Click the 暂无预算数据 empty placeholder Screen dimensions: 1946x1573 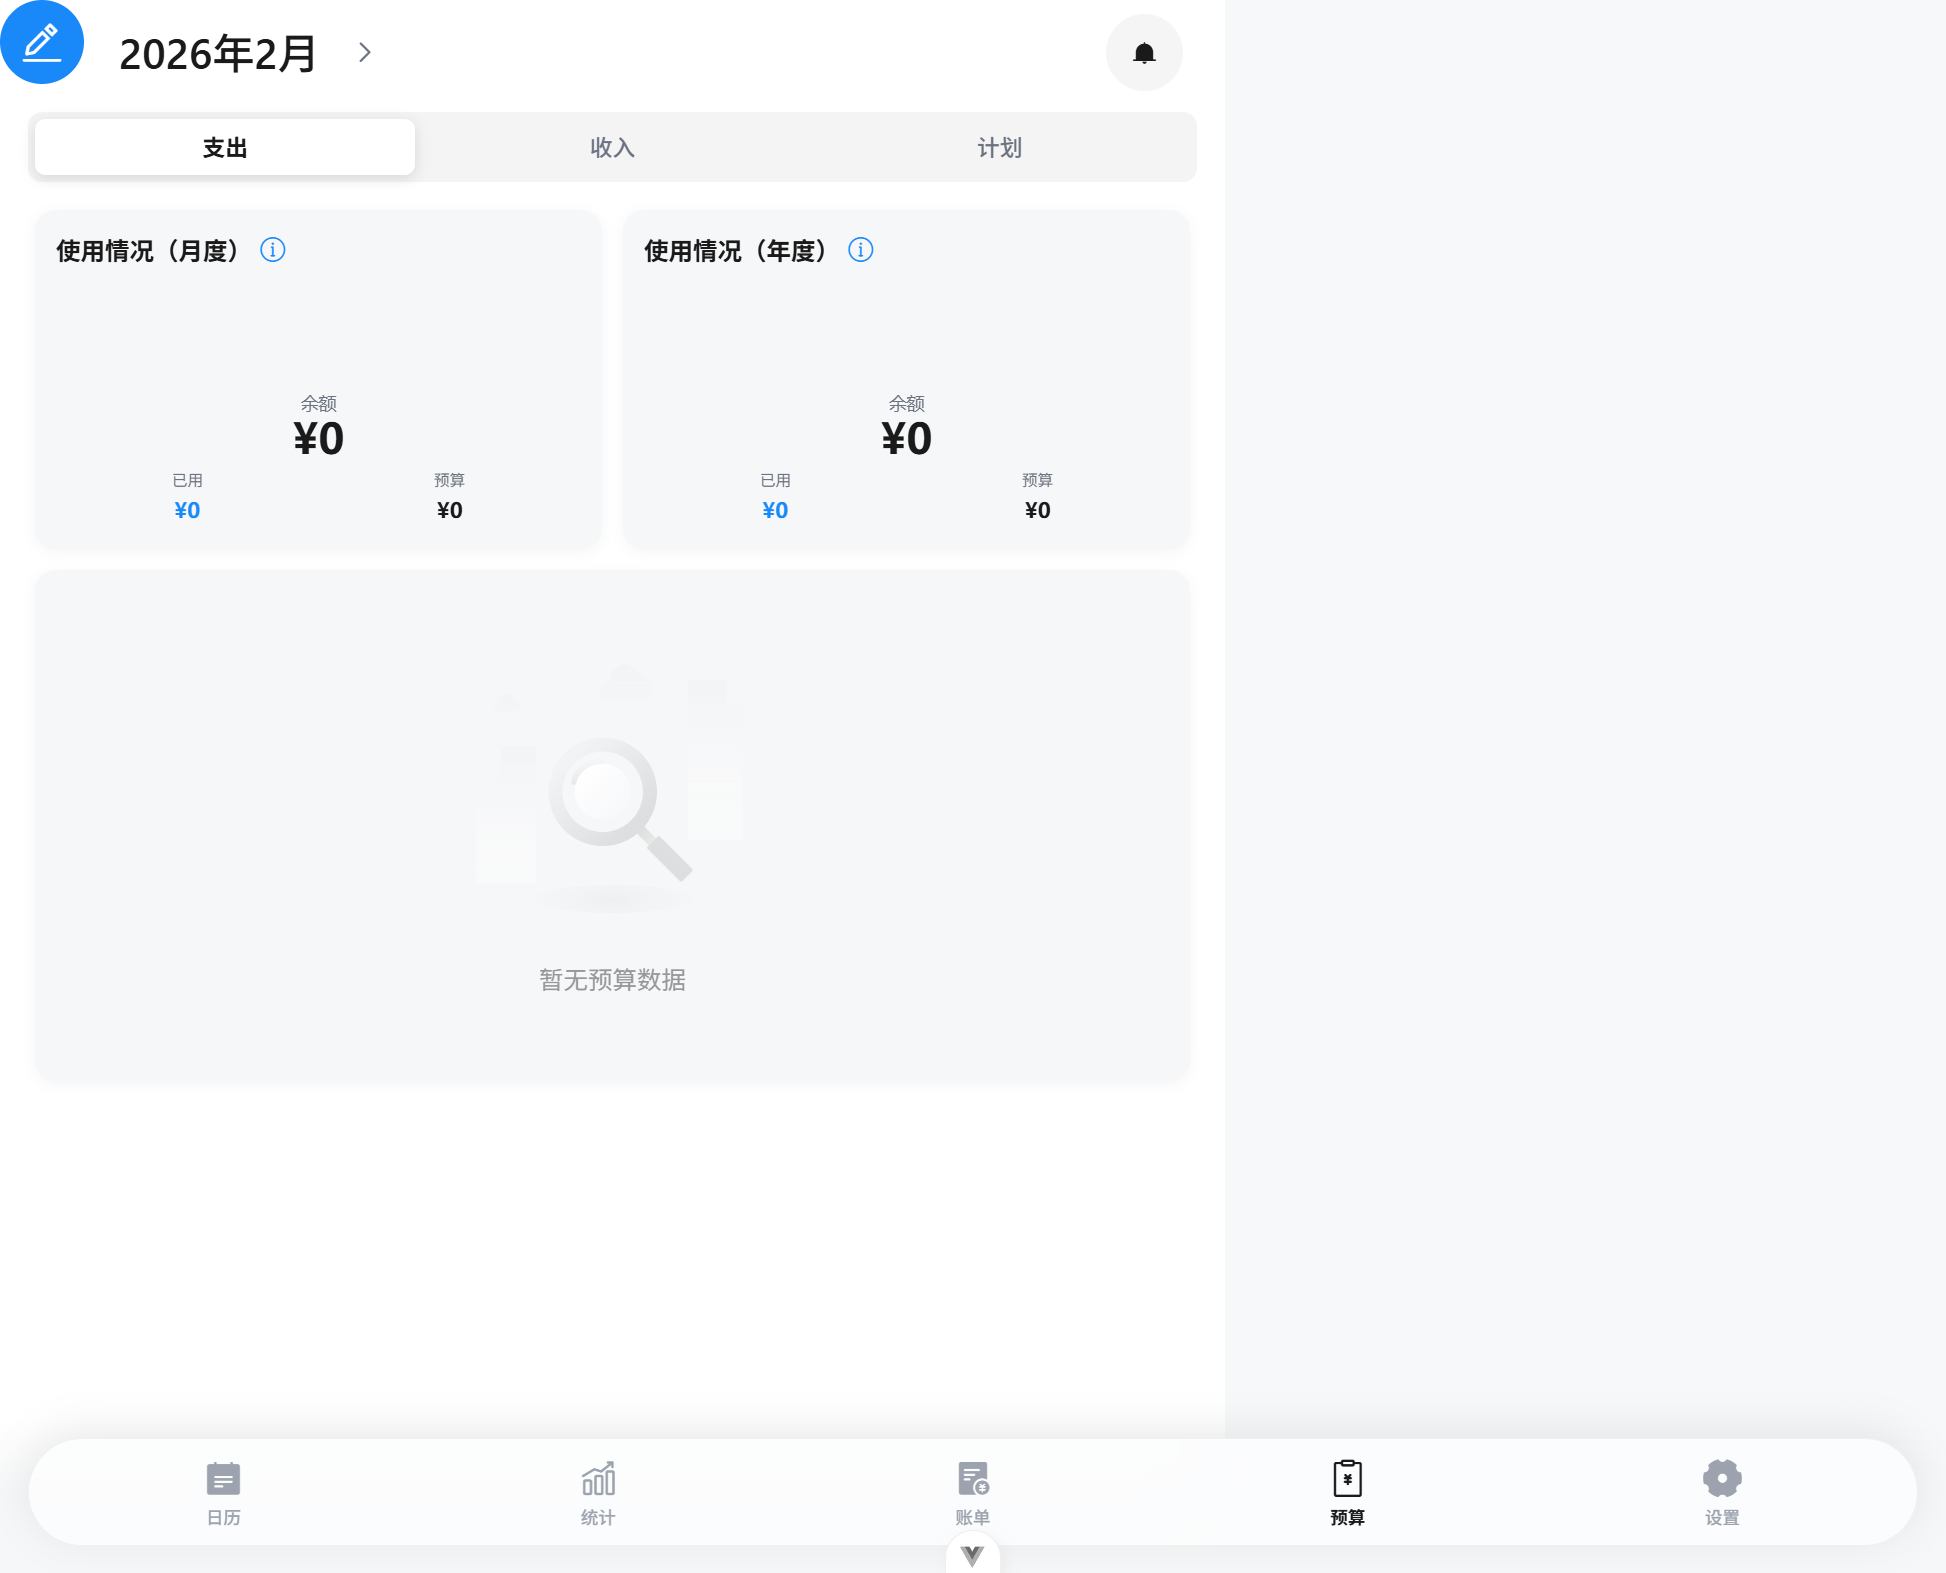(612, 979)
